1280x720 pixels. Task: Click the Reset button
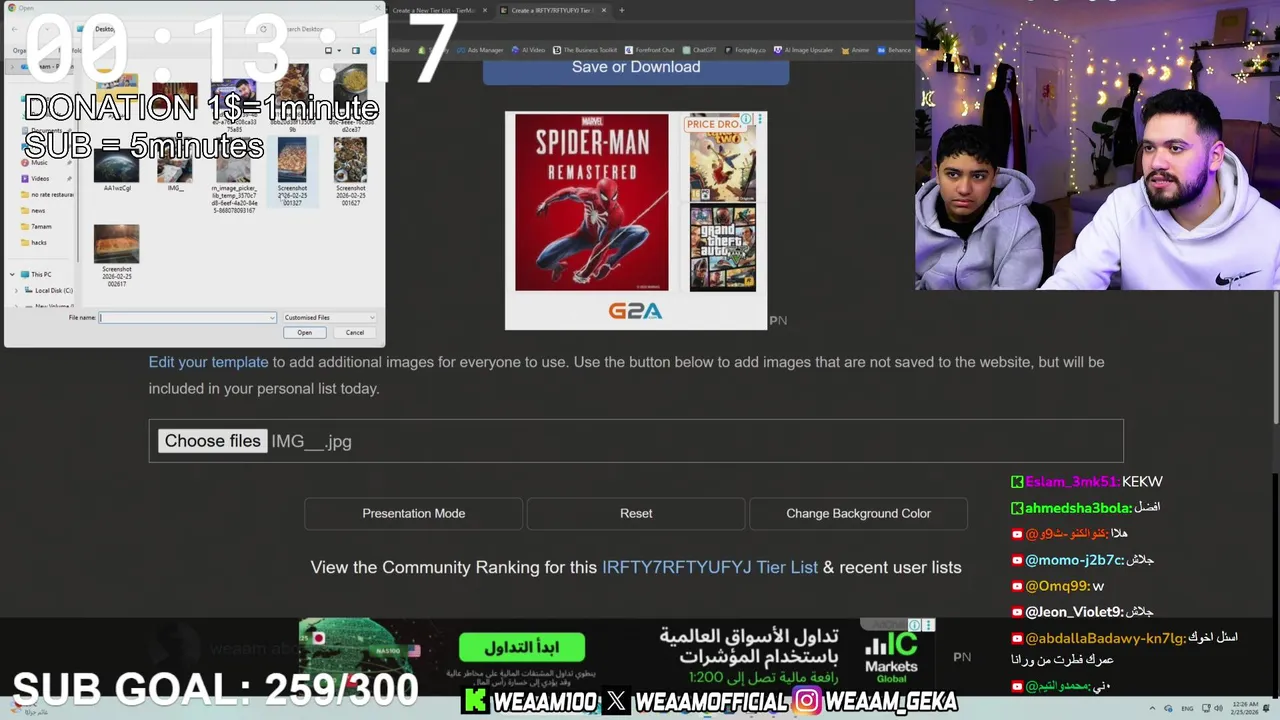pos(636,513)
